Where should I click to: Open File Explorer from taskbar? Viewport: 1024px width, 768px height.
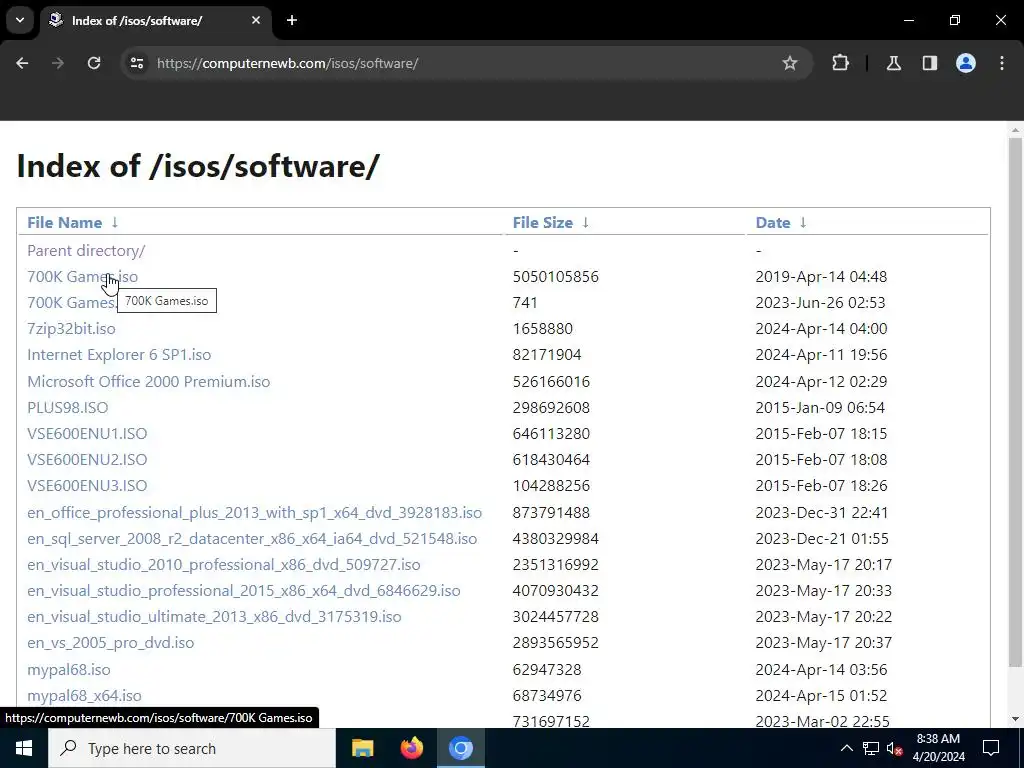click(x=362, y=748)
